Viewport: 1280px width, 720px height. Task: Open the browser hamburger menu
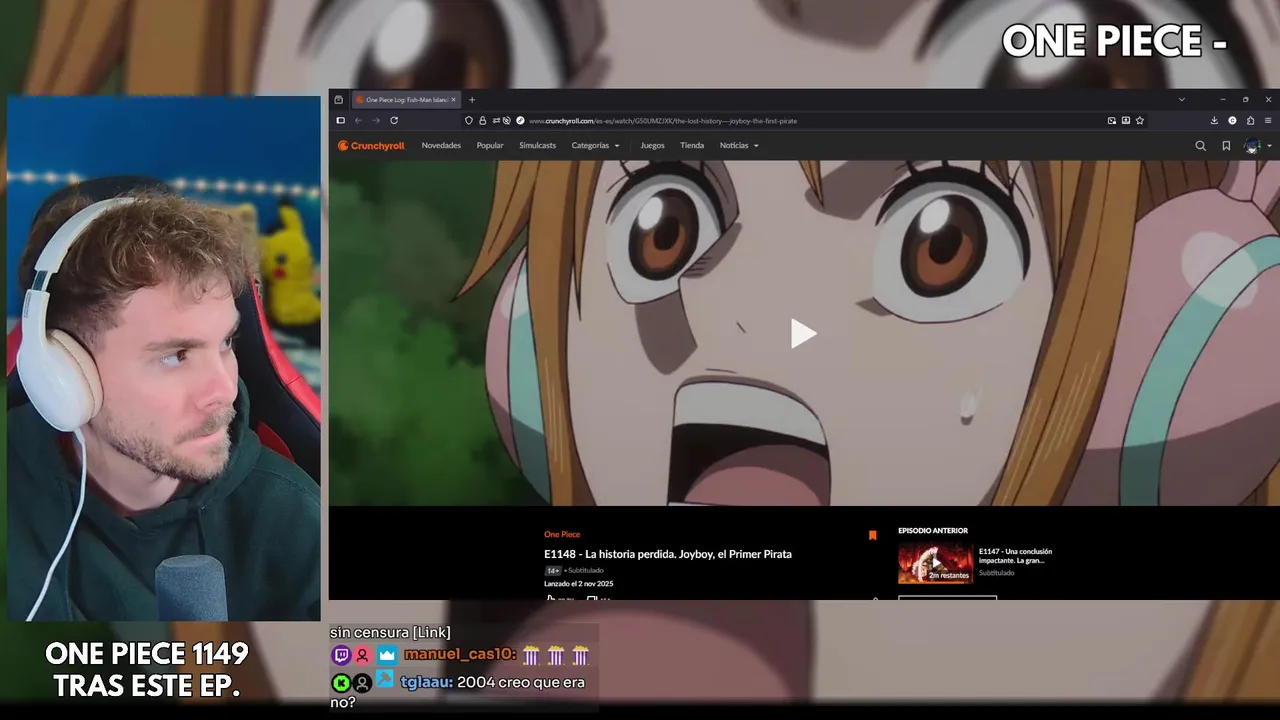pos(1268,121)
